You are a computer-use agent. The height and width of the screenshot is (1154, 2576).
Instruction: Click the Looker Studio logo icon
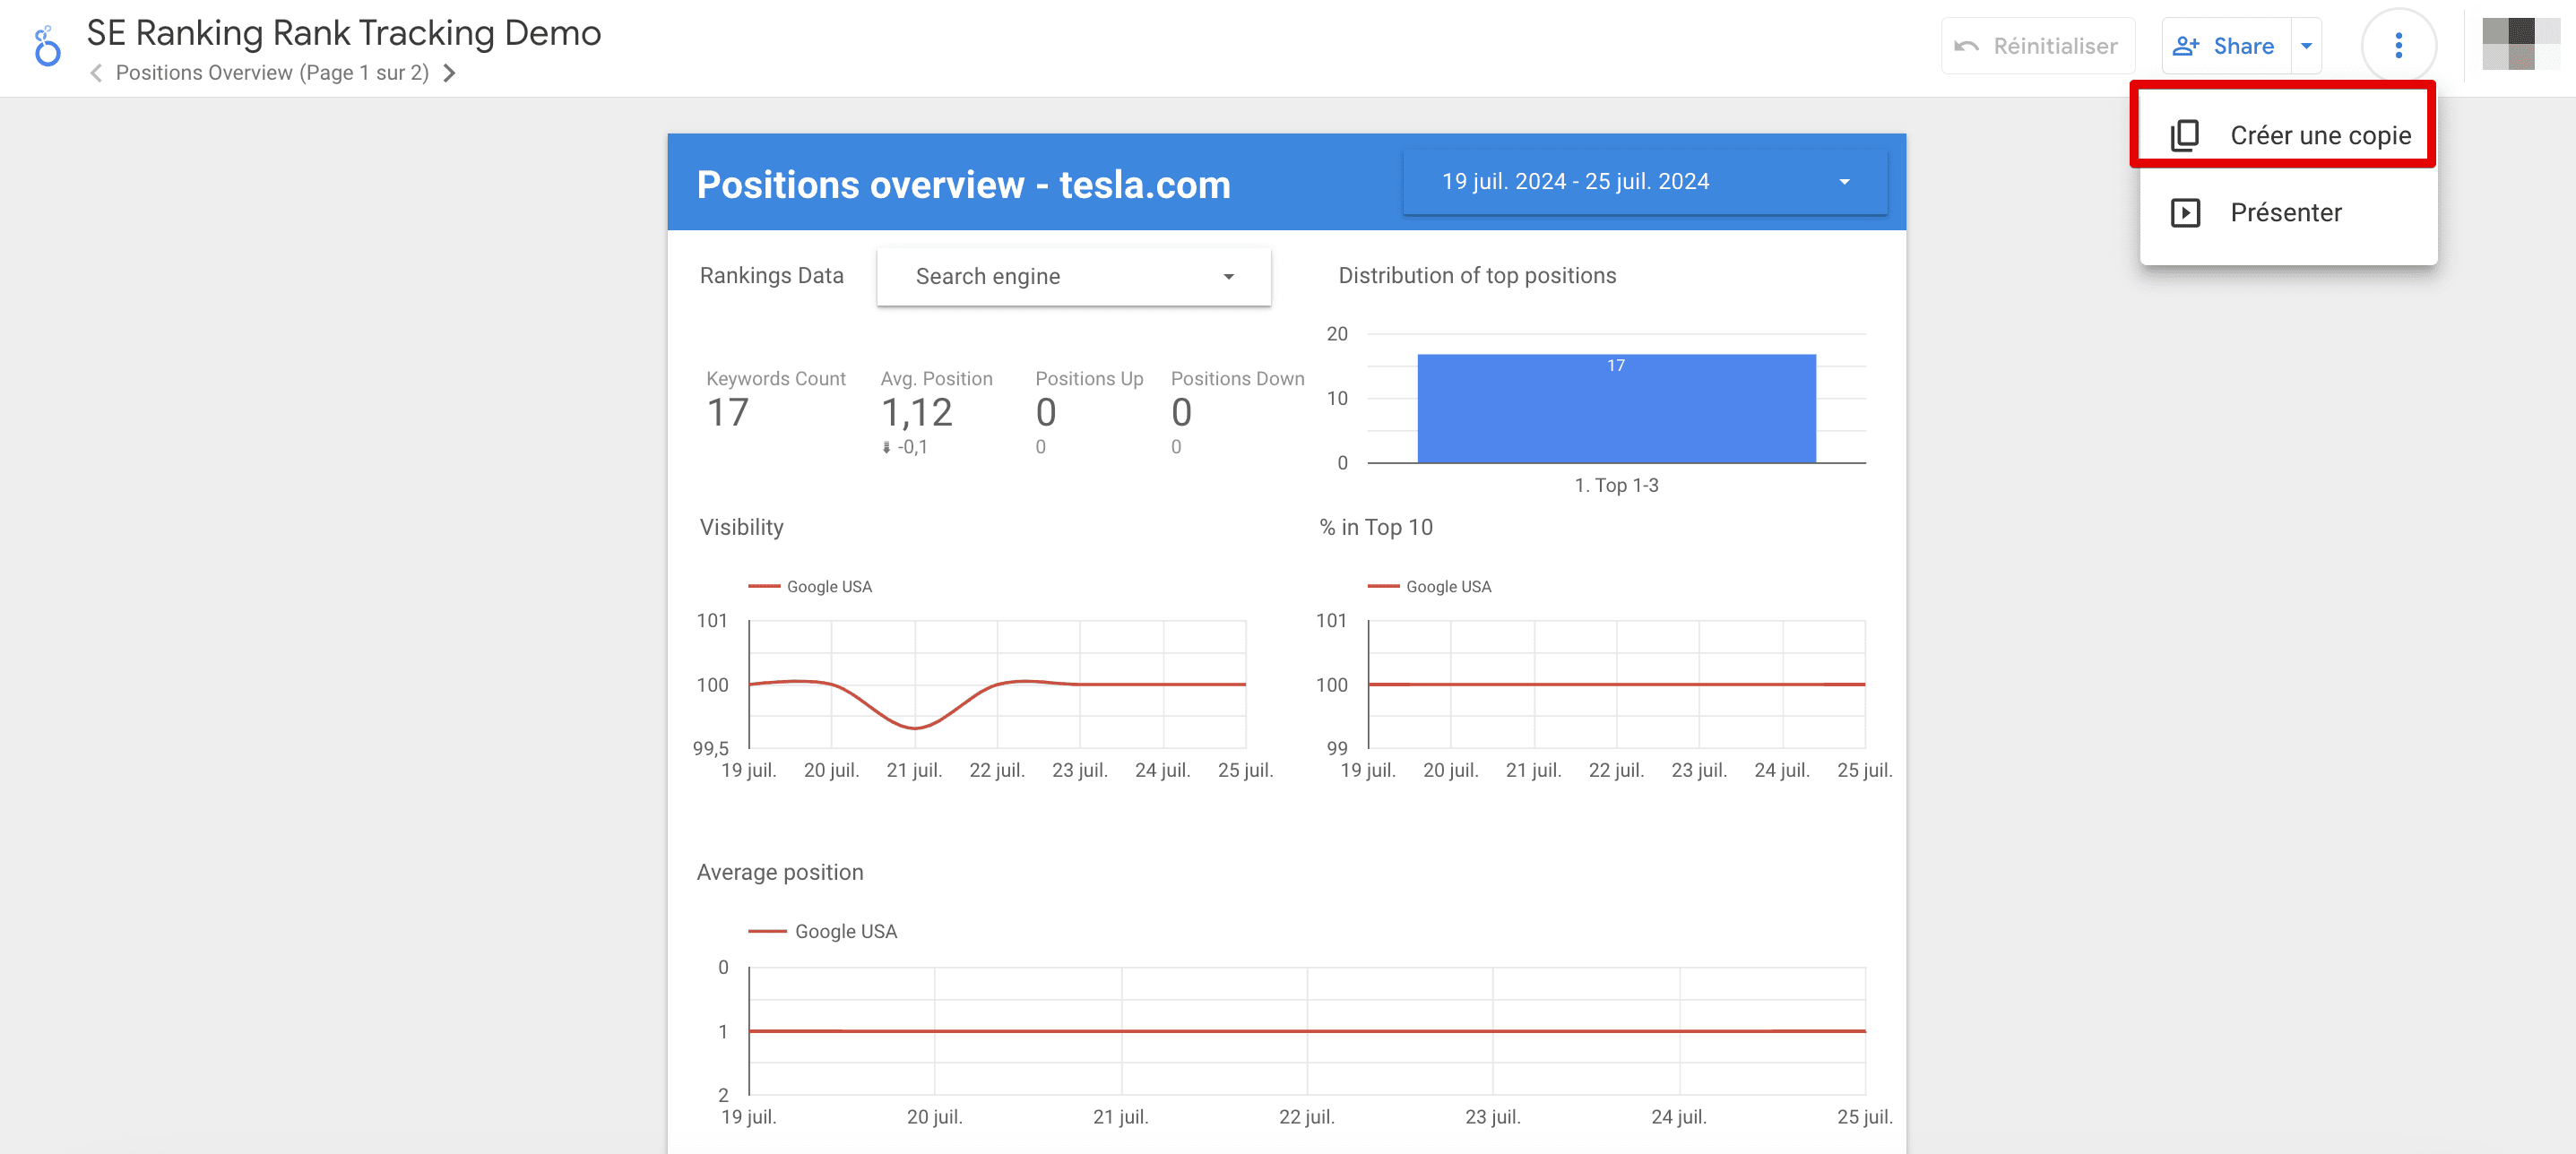[x=47, y=46]
